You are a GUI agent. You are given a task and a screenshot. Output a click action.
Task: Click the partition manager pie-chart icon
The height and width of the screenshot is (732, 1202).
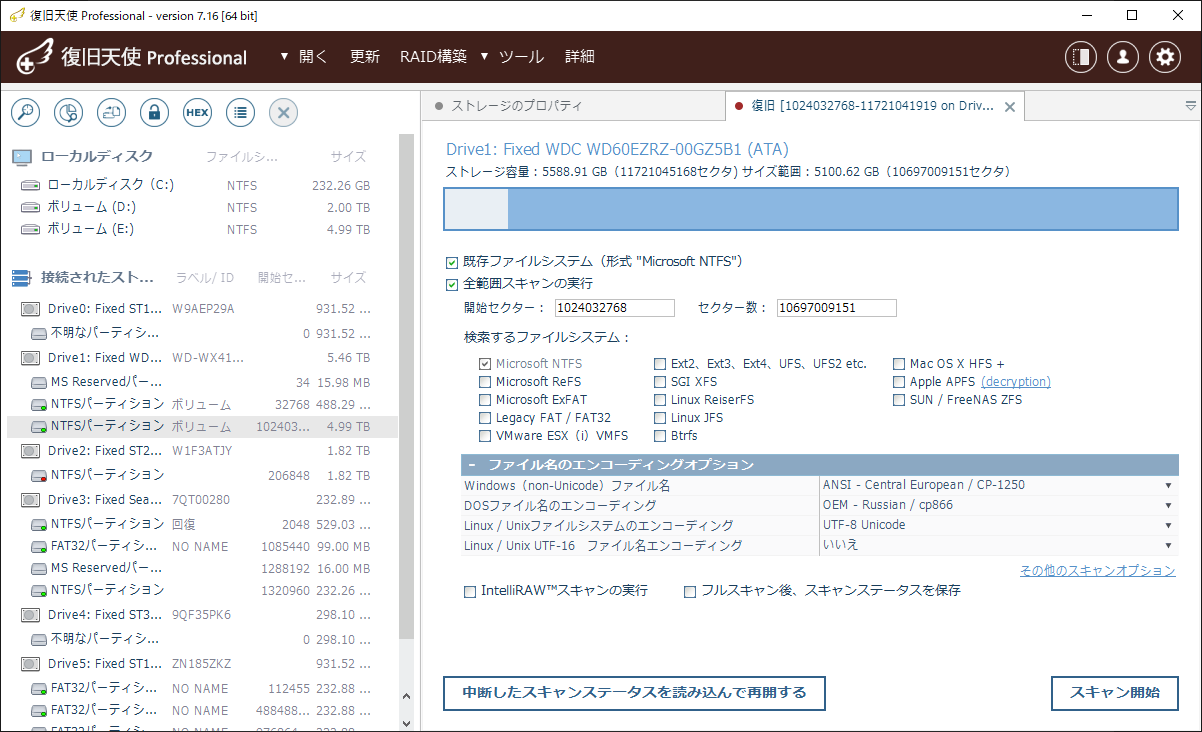coord(68,112)
